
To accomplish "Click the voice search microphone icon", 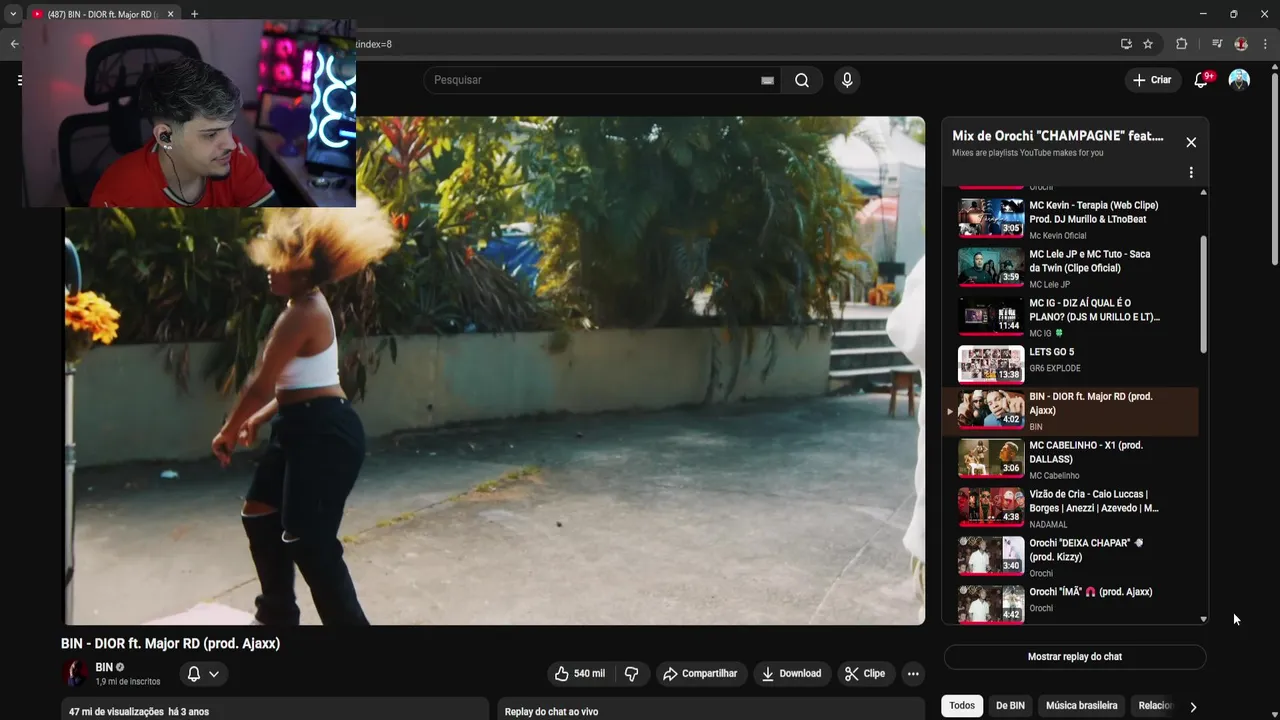I will 847,80.
